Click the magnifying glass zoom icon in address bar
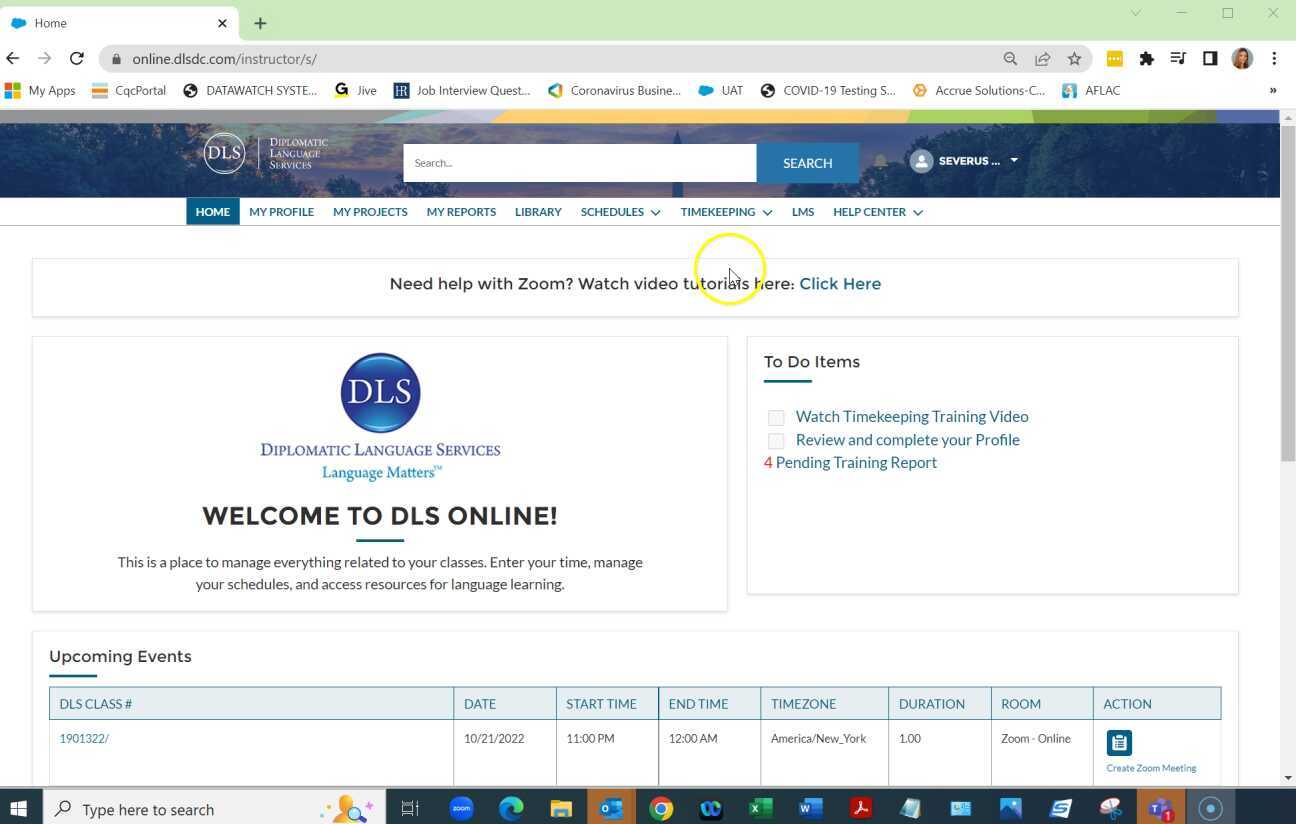The width and height of the screenshot is (1296, 824). click(x=1010, y=58)
